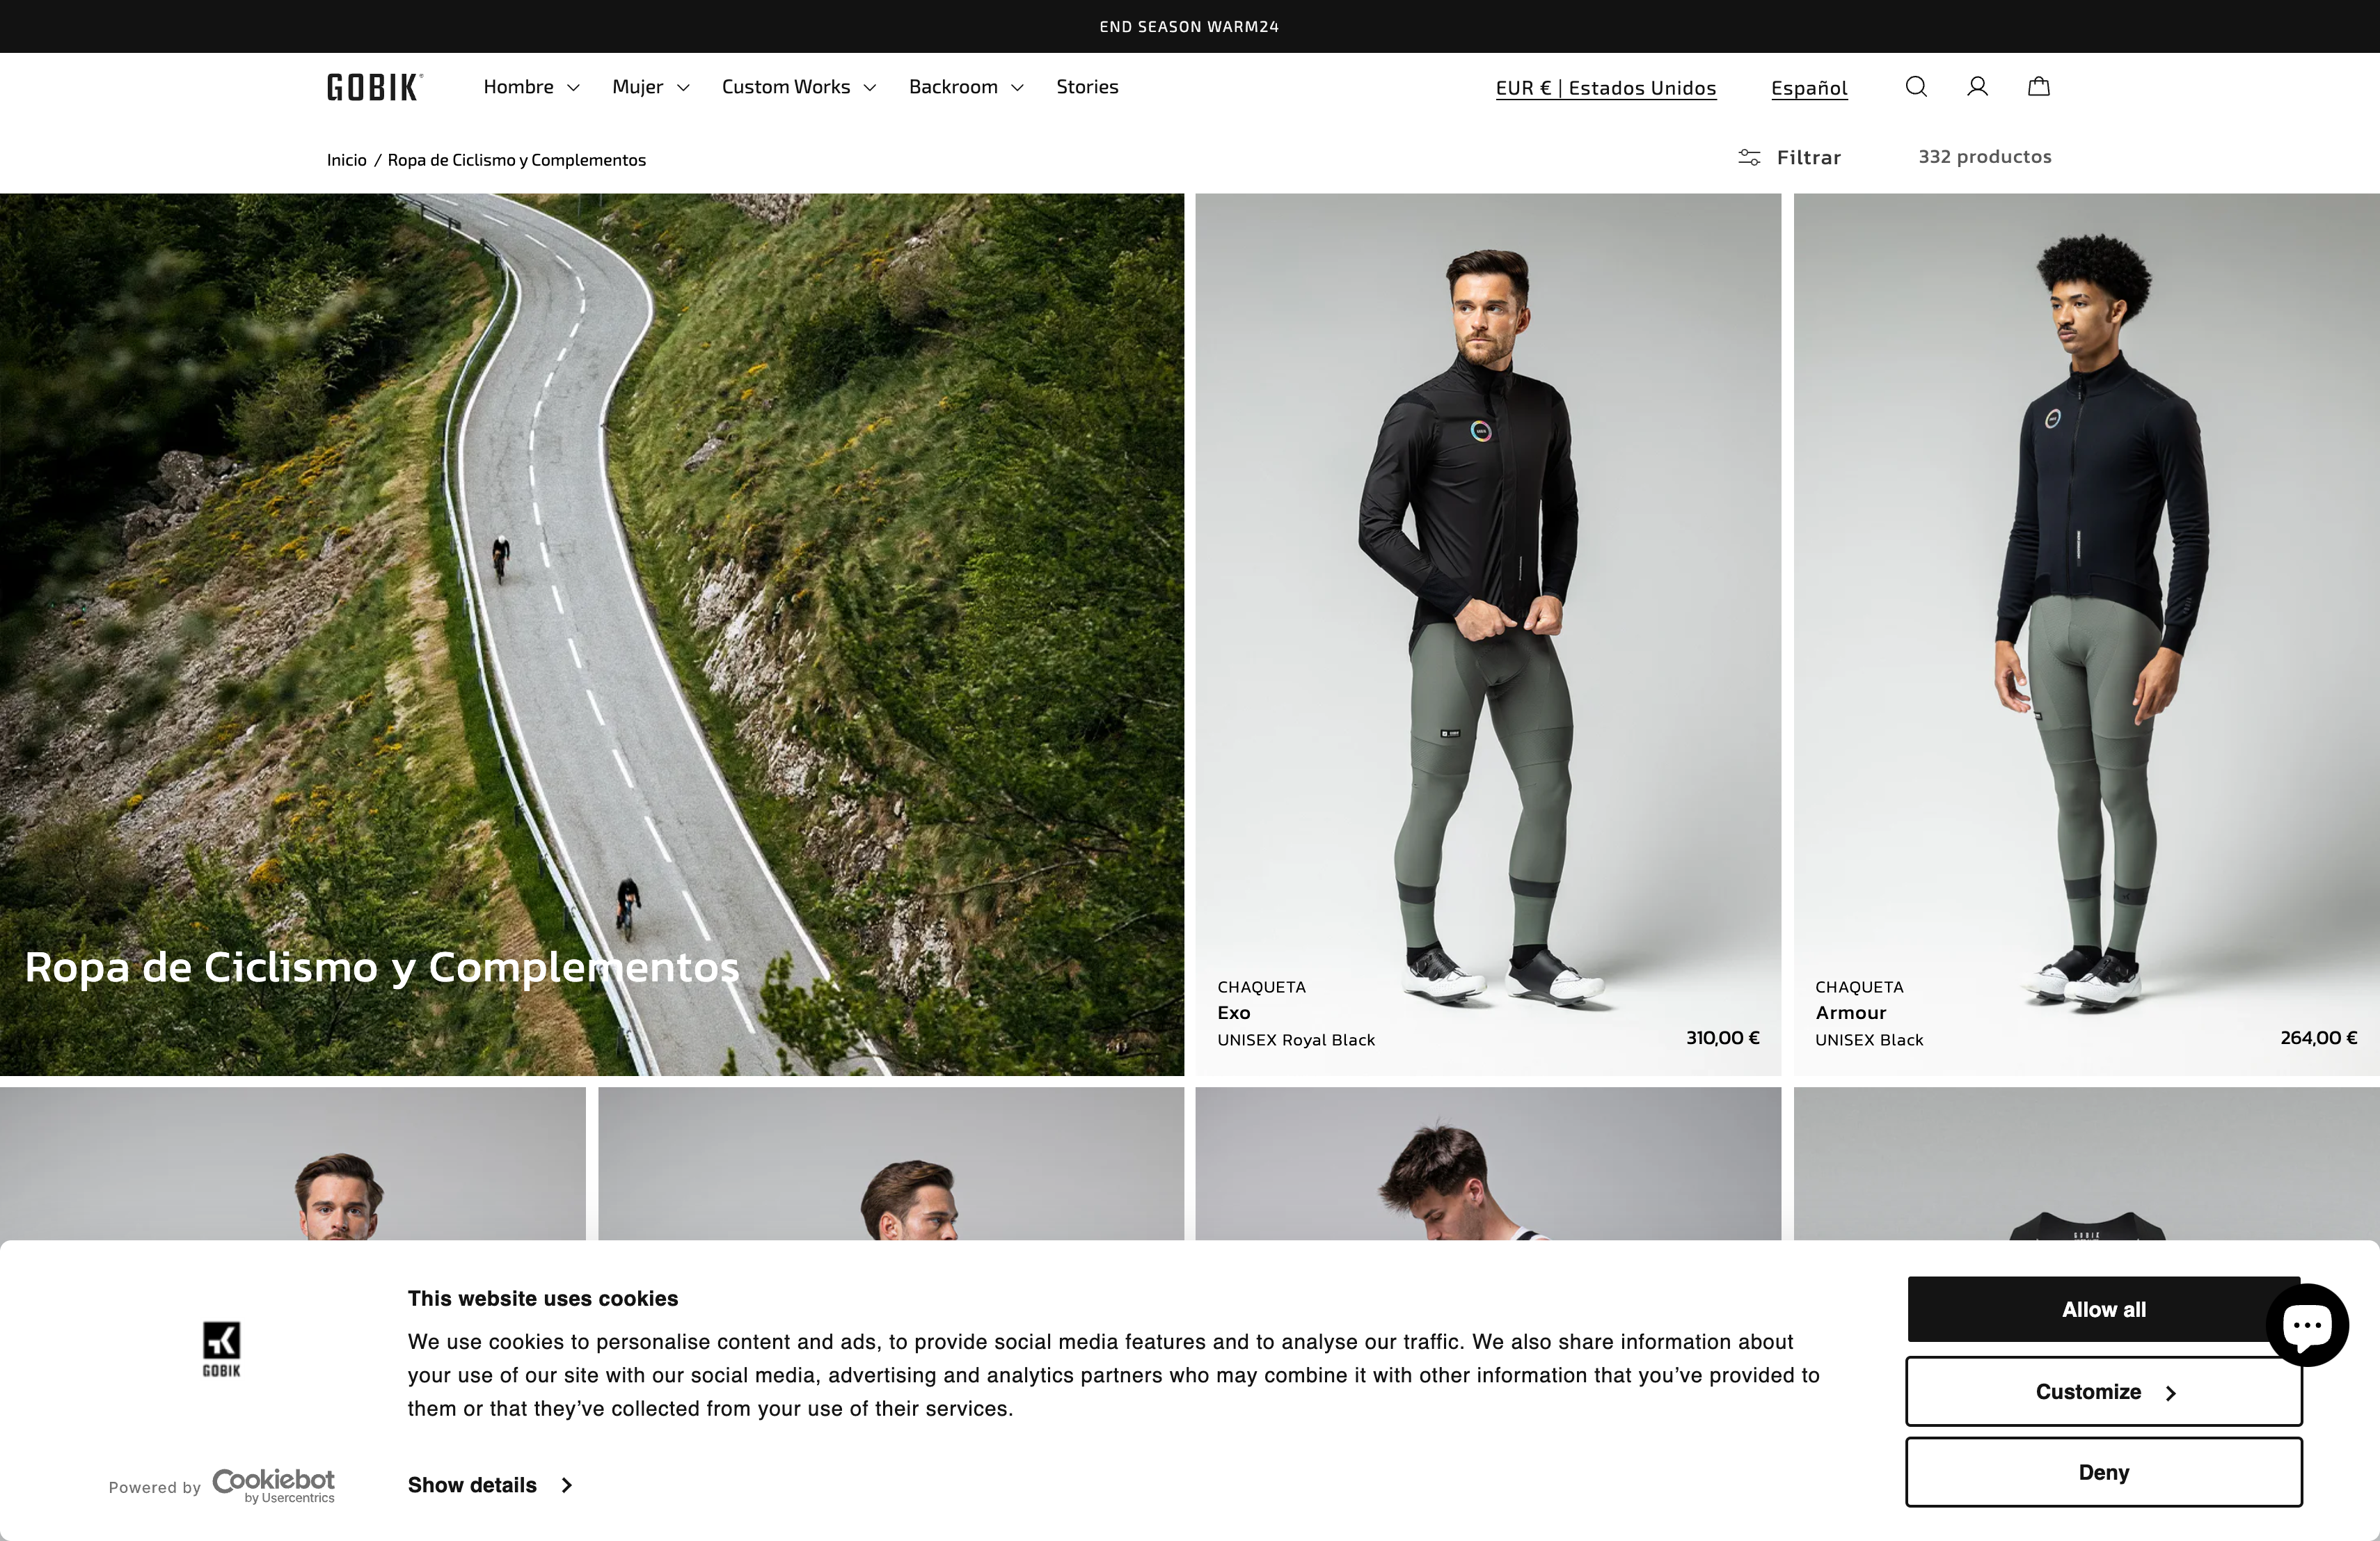Viewport: 2380px width, 1541px height.
Task: Deny all cookies
Action: 2102,1471
